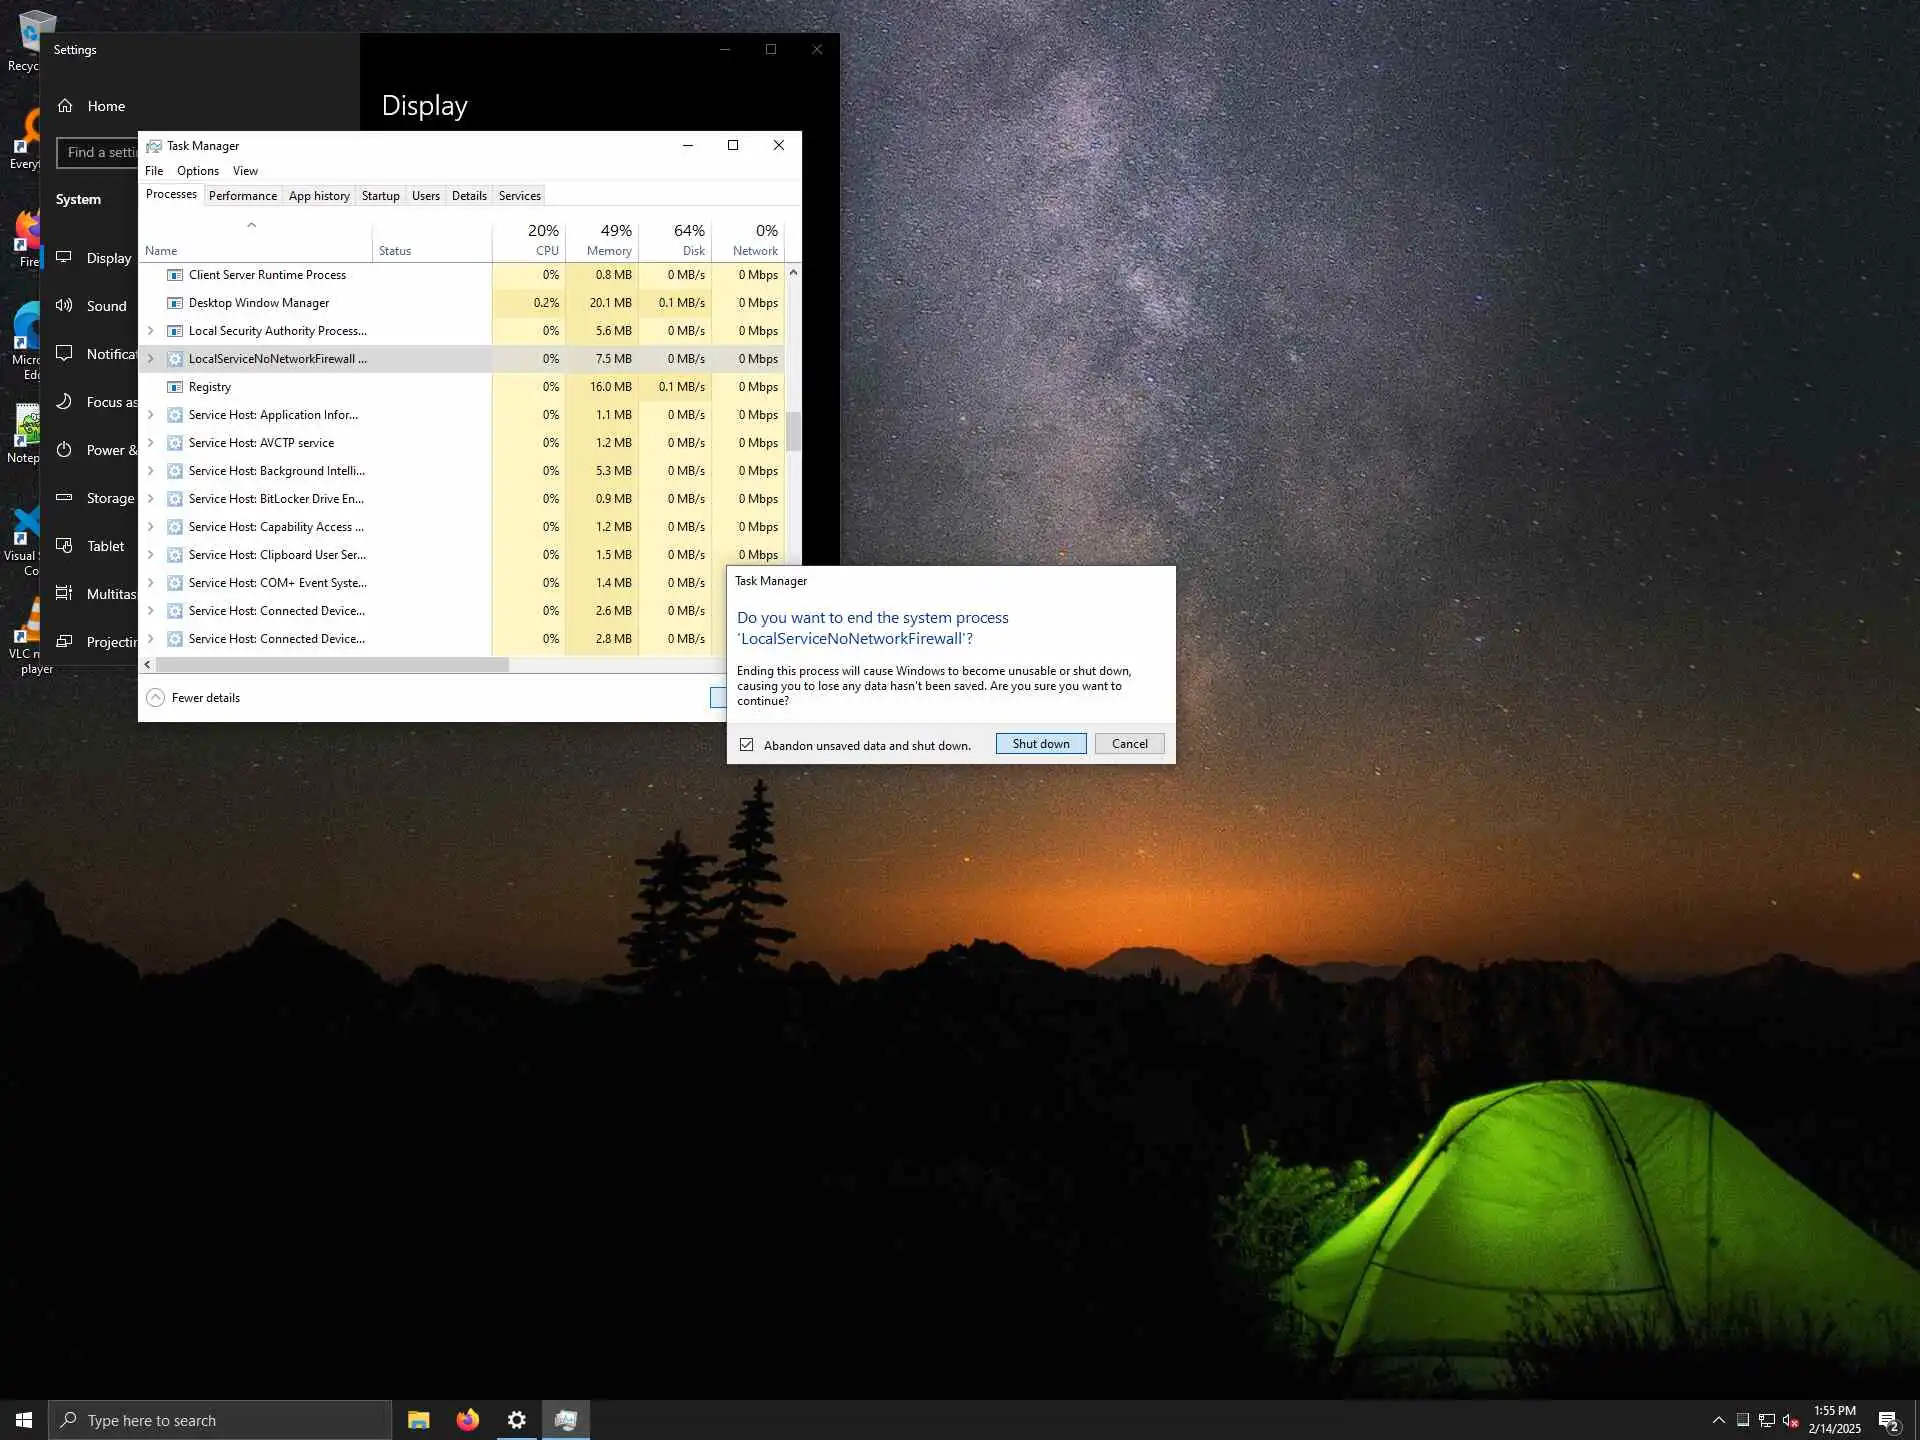Expand Service Host: AVCTP service row
The image size is (1920, 1440).
pos(151,443)
